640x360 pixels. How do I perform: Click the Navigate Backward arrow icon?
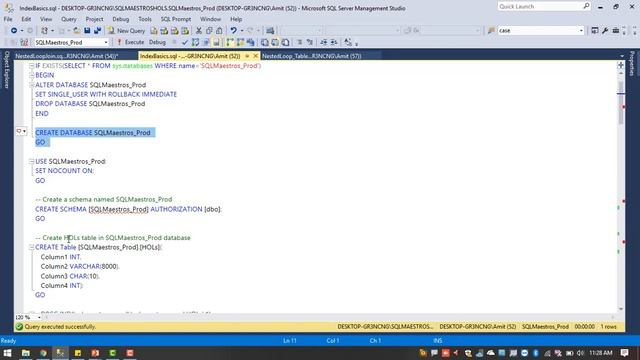[14, 31]
